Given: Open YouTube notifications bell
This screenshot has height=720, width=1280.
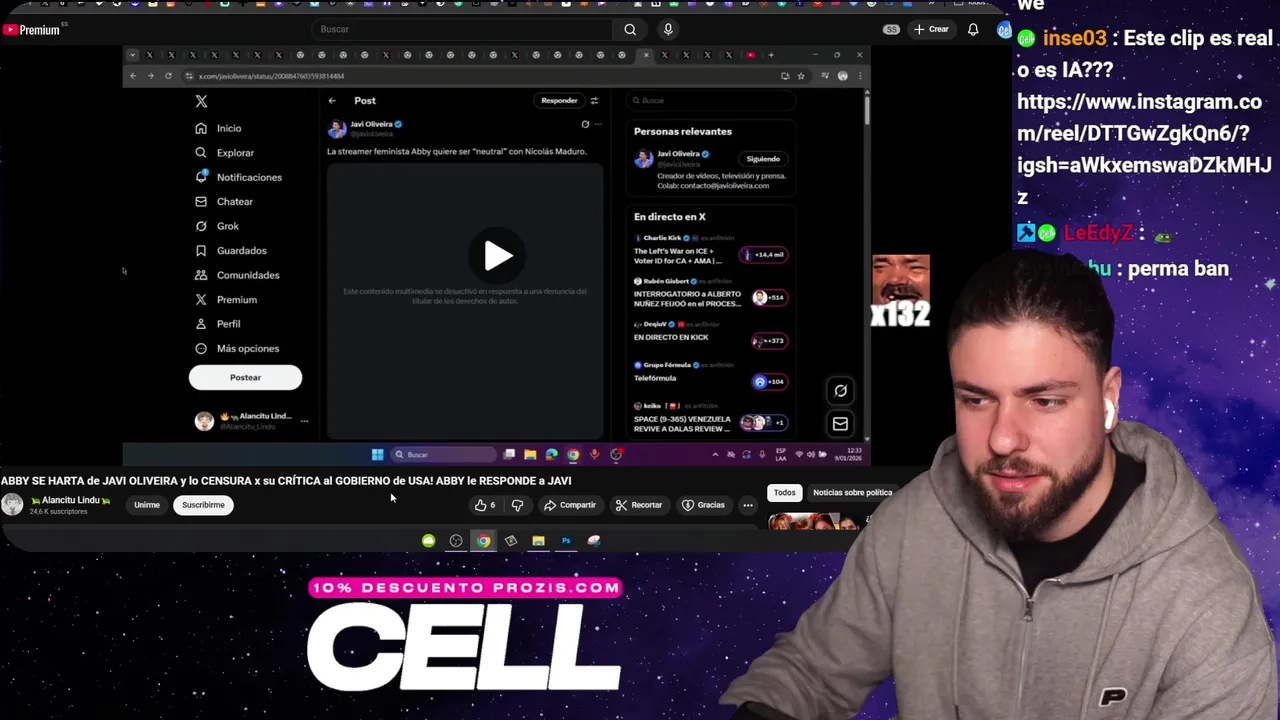Looking at the screenshot, I should point(973,30).
